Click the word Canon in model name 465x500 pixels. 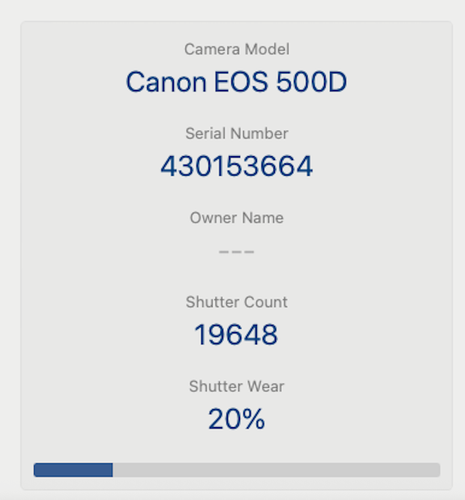tap(166, 82)
